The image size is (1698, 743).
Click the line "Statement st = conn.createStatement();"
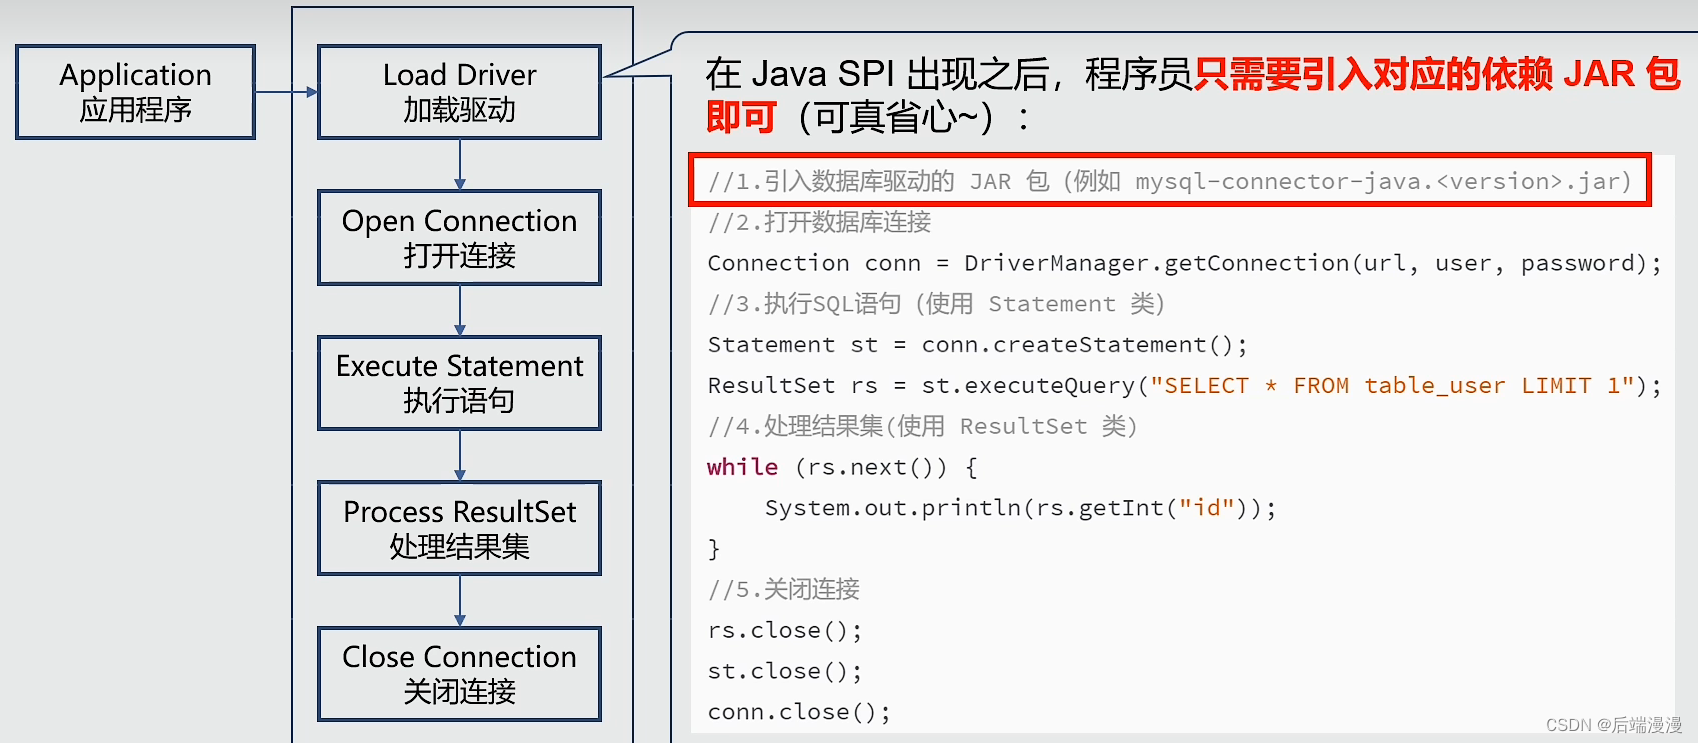[x=978, y=345]
